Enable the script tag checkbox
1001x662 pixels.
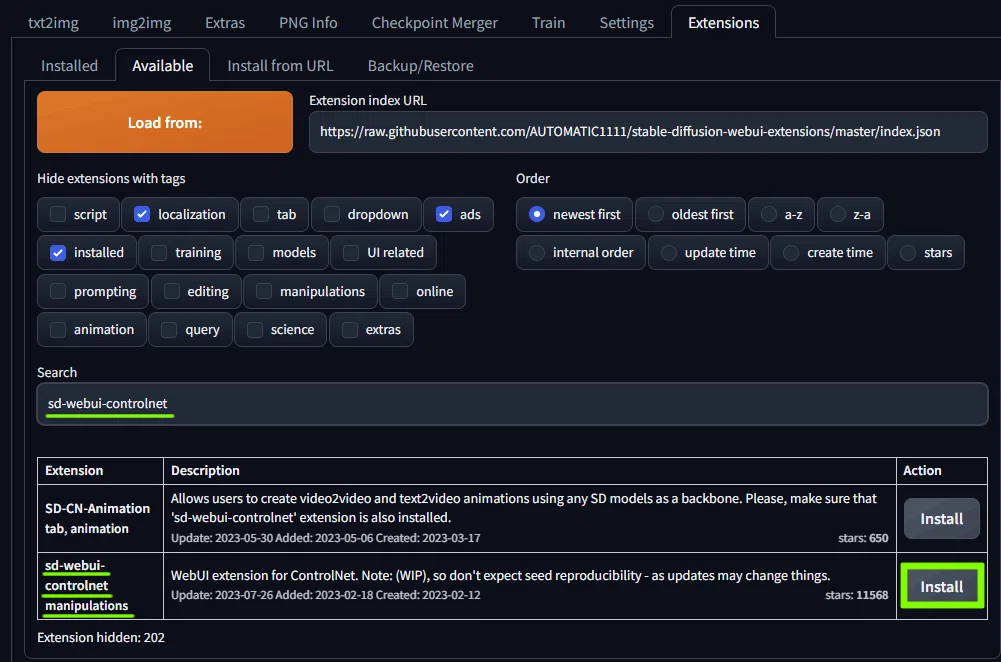pyautogui.click(x=58, y=214)
